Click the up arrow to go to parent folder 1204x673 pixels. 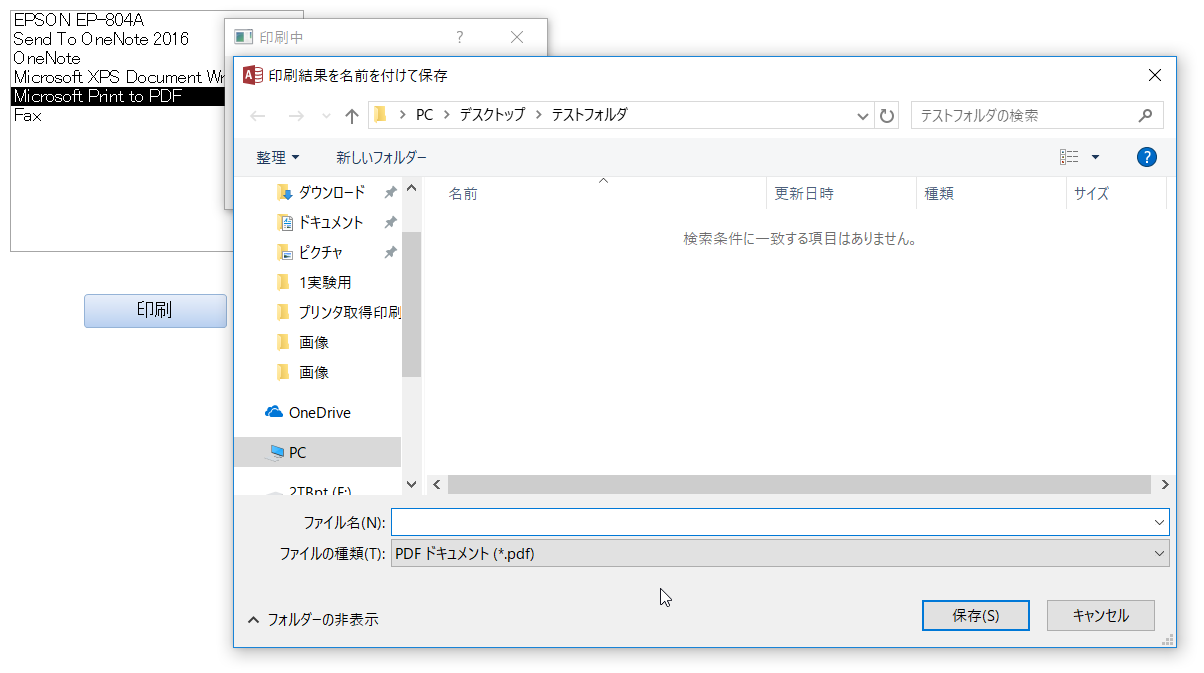(350, 115)
